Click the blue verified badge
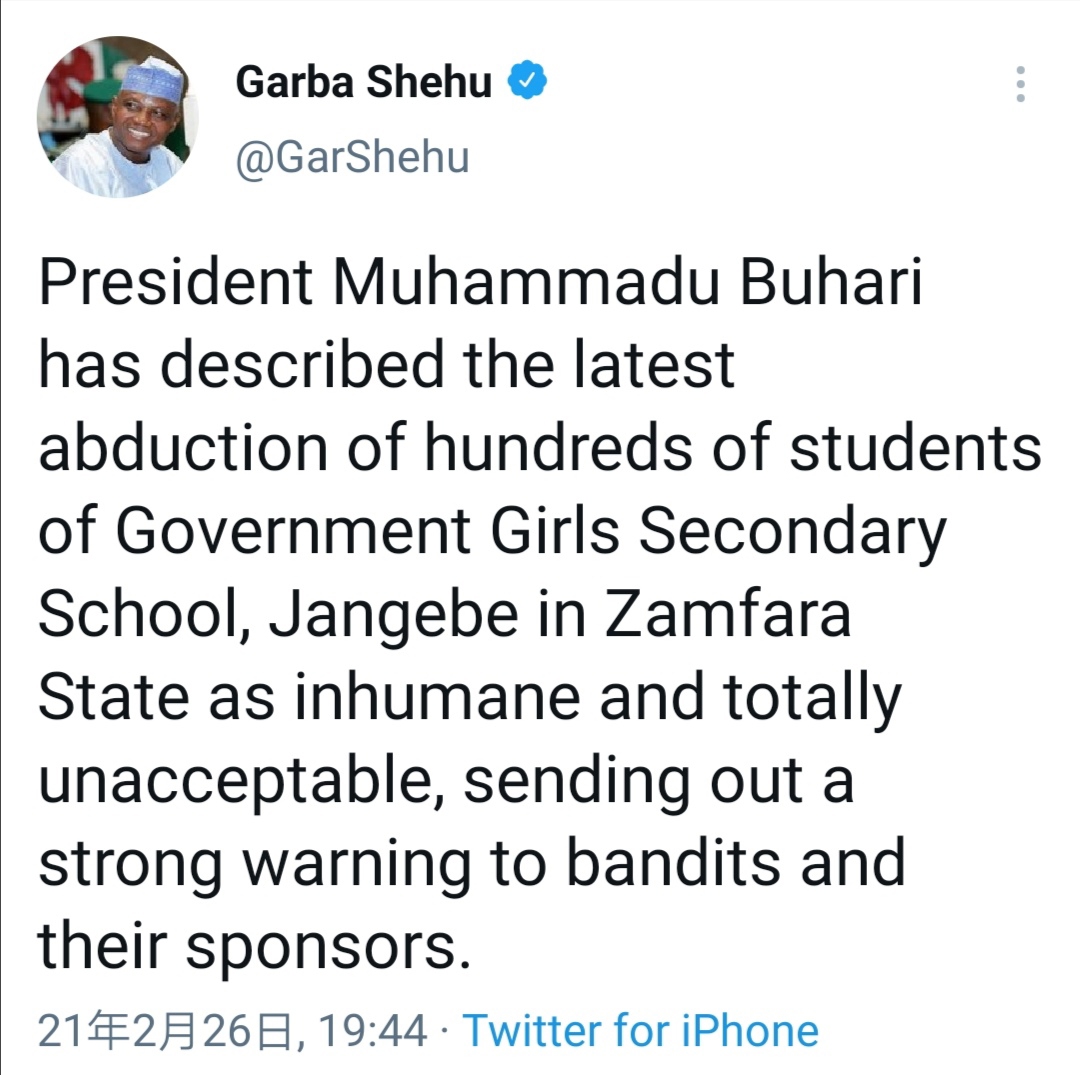Screen dimensions: 1080x1075 tap(528, 82)
